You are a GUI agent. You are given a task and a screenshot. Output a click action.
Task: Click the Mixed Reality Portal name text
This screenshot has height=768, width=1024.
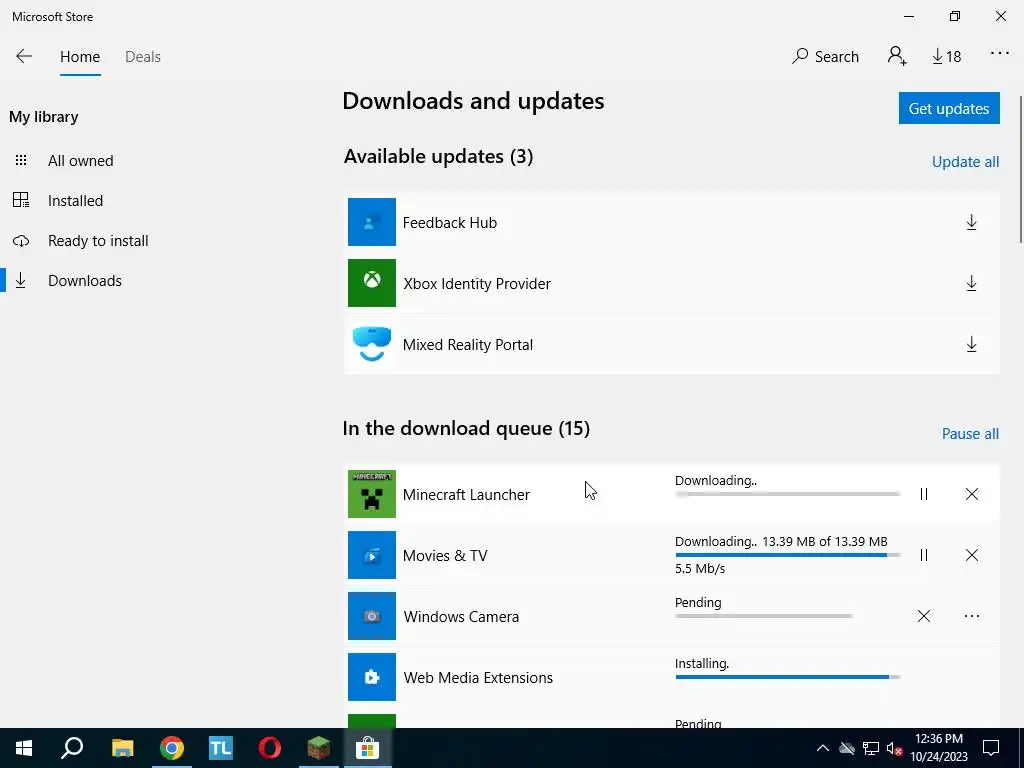pyautogui.click(x=468, y=345)
